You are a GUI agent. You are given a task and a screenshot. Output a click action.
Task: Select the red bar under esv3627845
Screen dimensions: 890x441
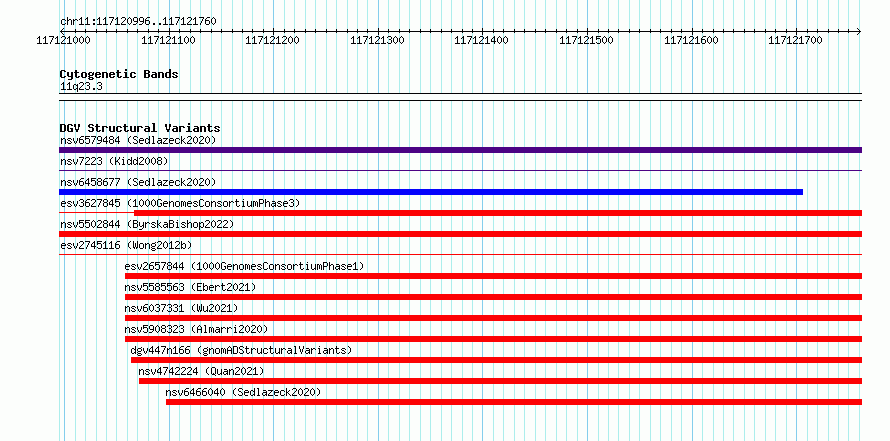(x=498, y=213)
